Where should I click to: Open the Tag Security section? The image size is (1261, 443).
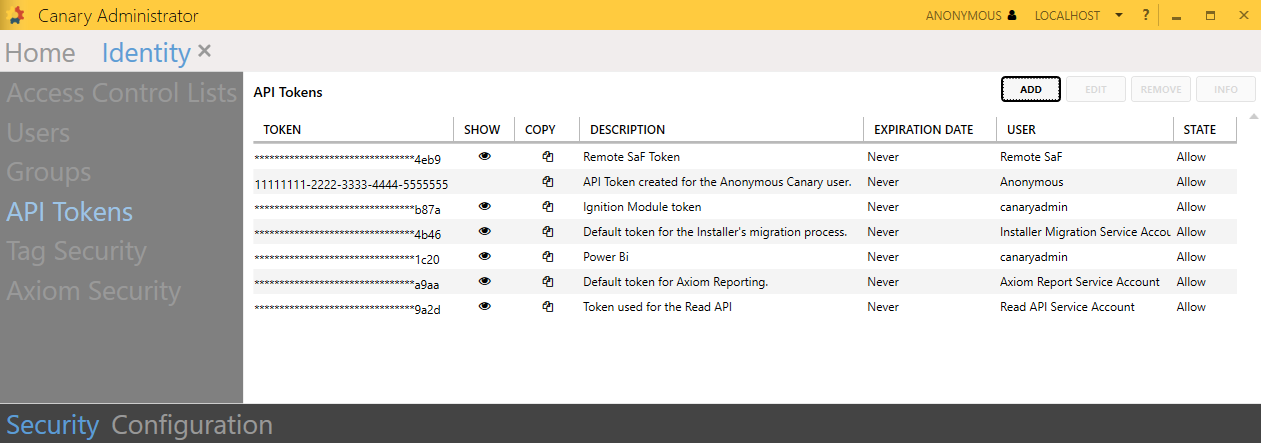76,252
